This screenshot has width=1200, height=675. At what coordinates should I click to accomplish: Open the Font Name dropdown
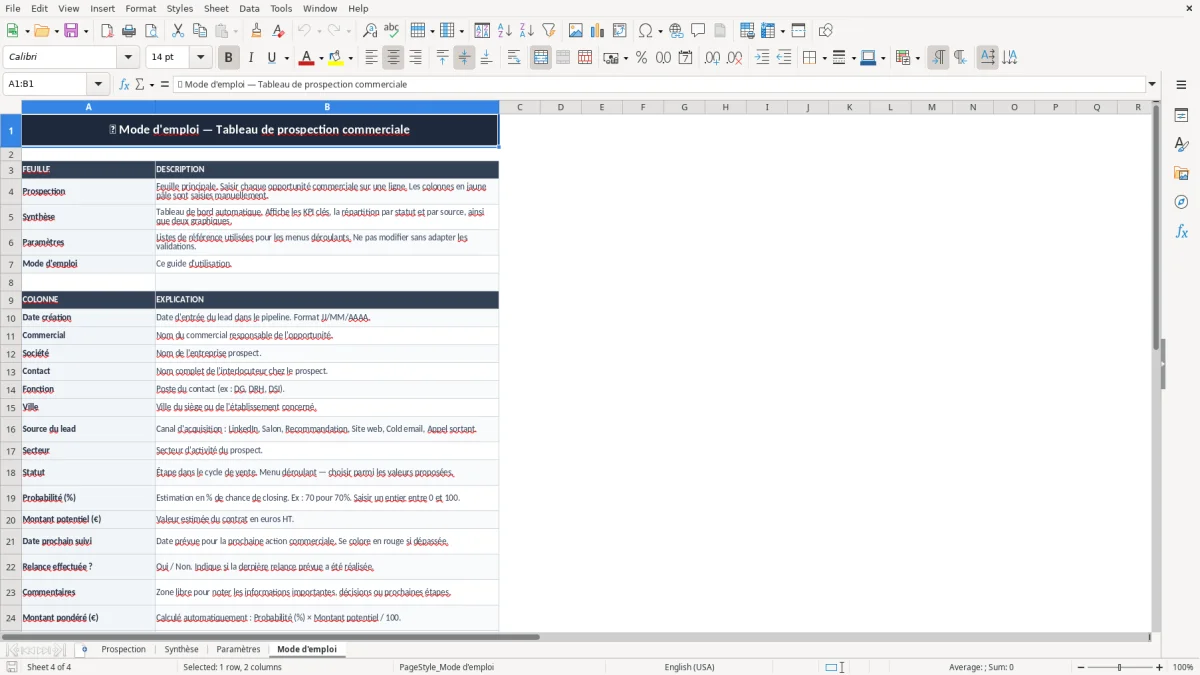pyautogui.click(x=130, y=58)
